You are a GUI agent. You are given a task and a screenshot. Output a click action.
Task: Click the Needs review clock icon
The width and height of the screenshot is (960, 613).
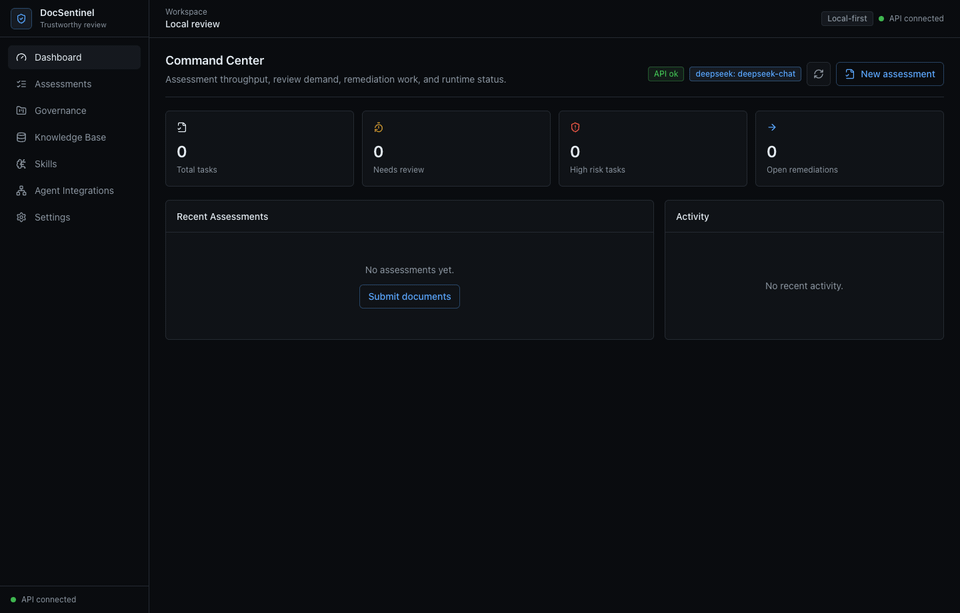378,127
